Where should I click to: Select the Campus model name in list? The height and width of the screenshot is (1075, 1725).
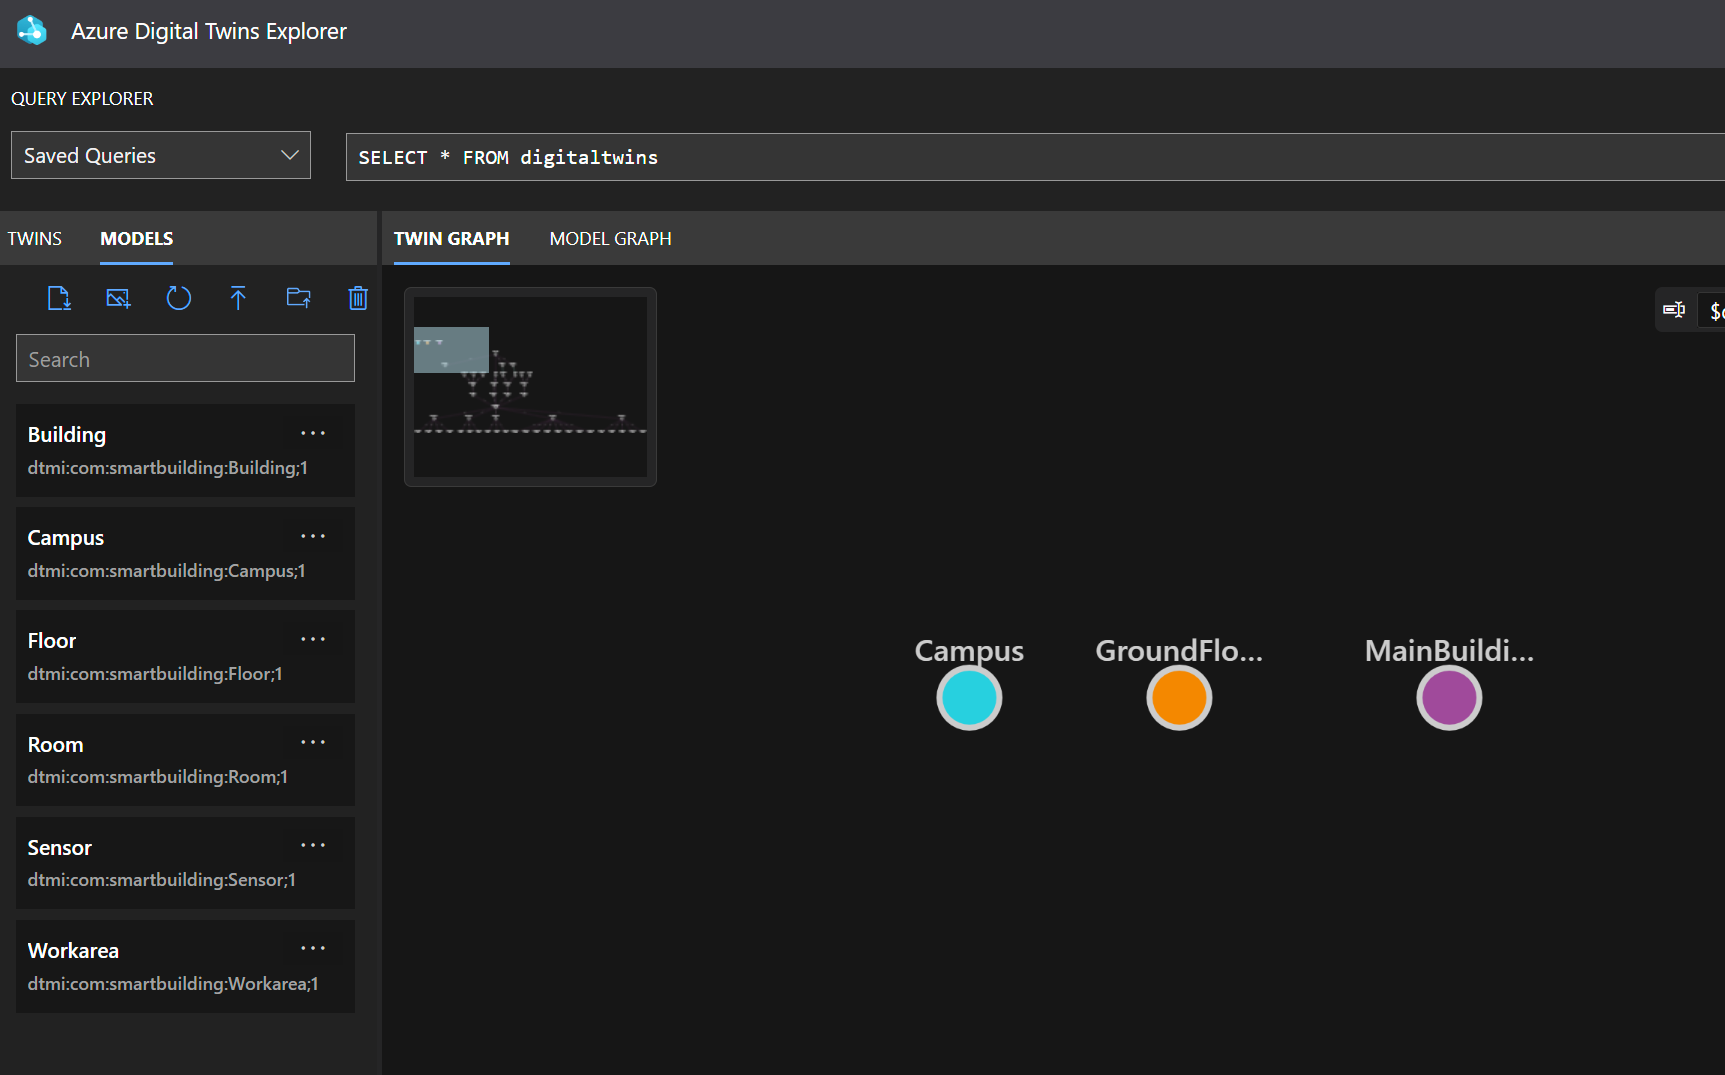(66, 538)
